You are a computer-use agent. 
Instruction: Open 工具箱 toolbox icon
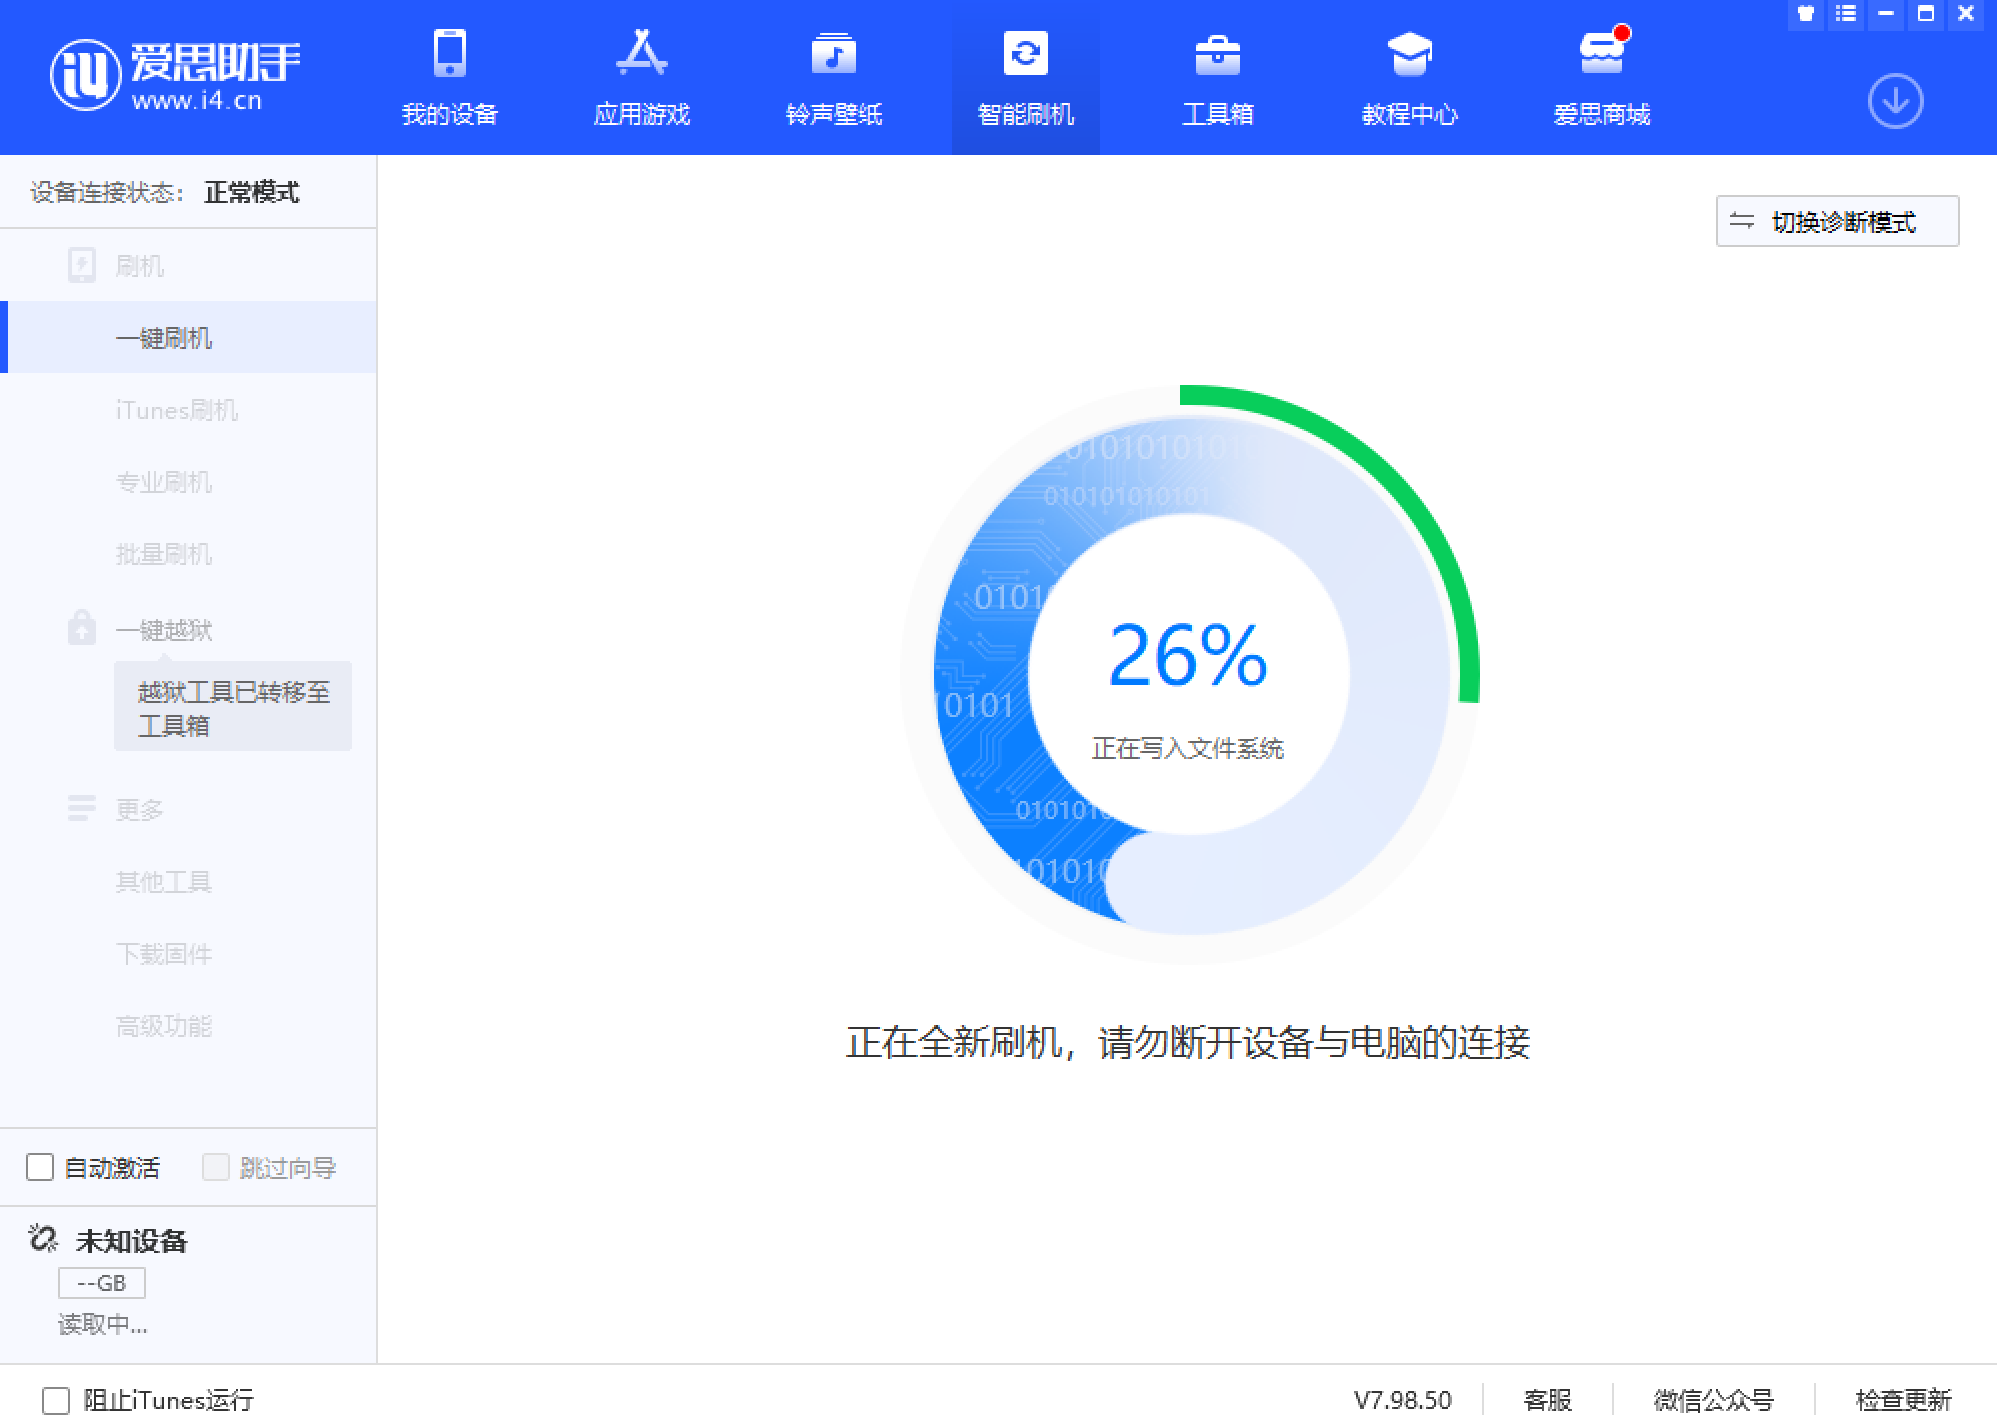point(1217,54)
